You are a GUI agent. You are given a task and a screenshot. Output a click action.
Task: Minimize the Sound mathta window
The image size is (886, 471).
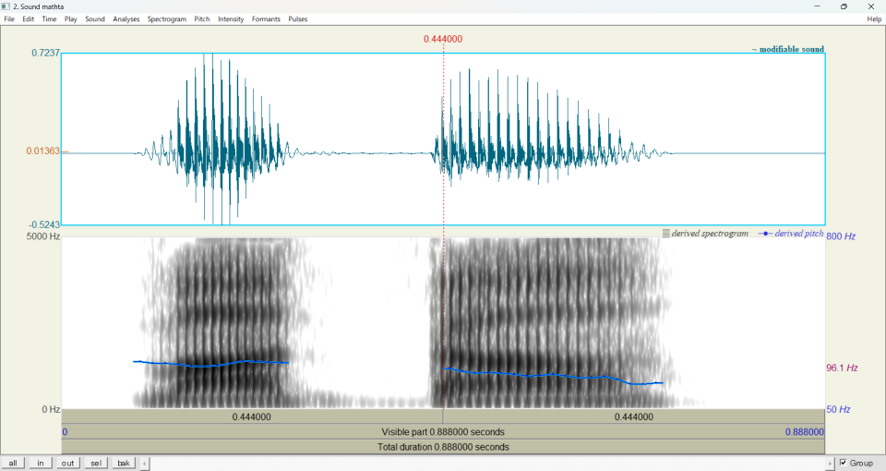(x=817, y=6)
